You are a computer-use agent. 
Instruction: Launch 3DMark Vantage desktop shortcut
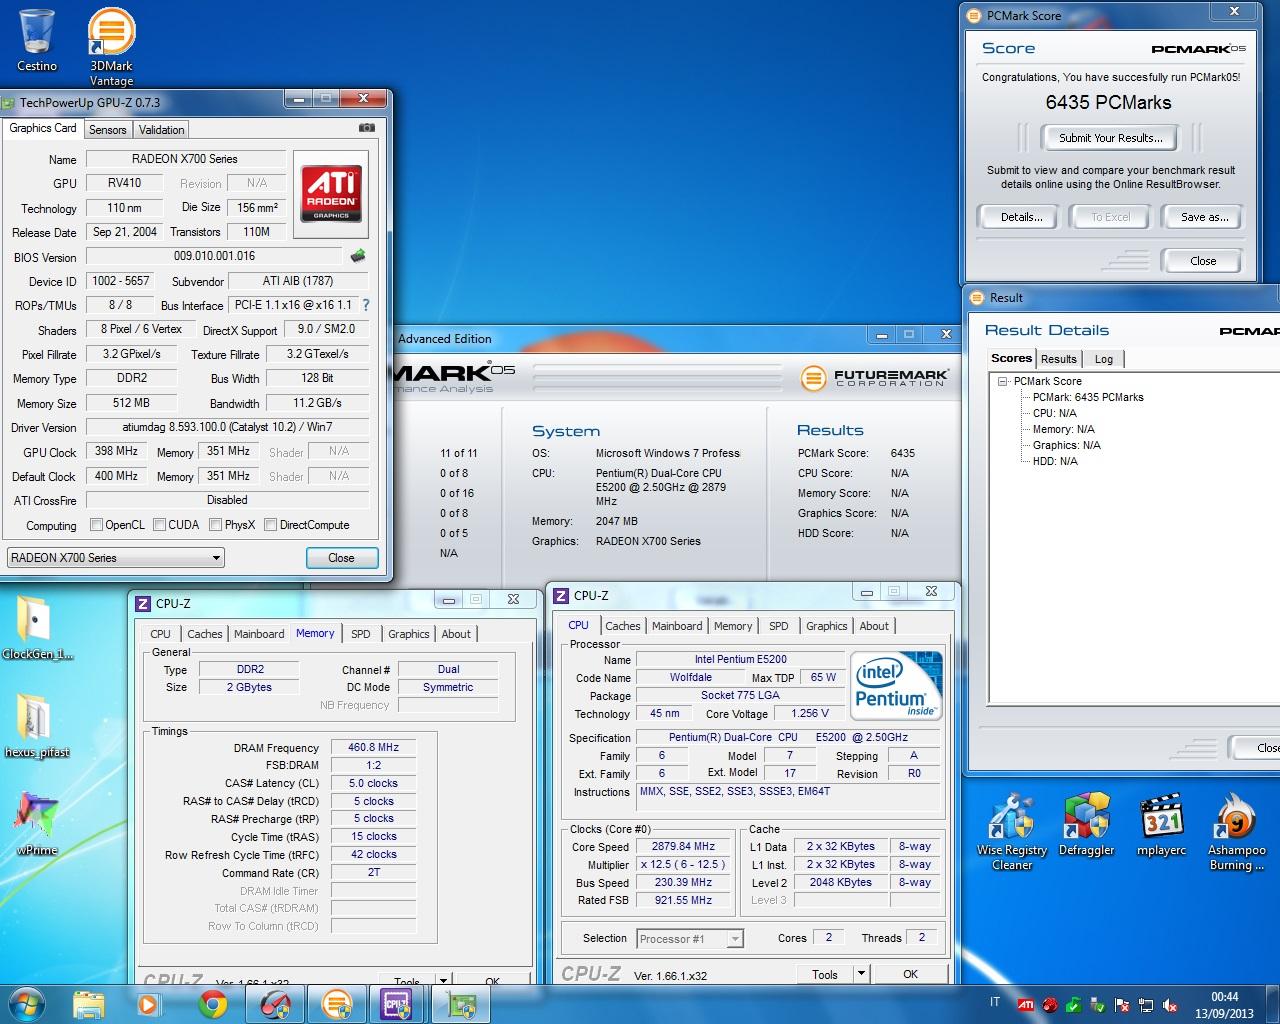coord(111,47)
